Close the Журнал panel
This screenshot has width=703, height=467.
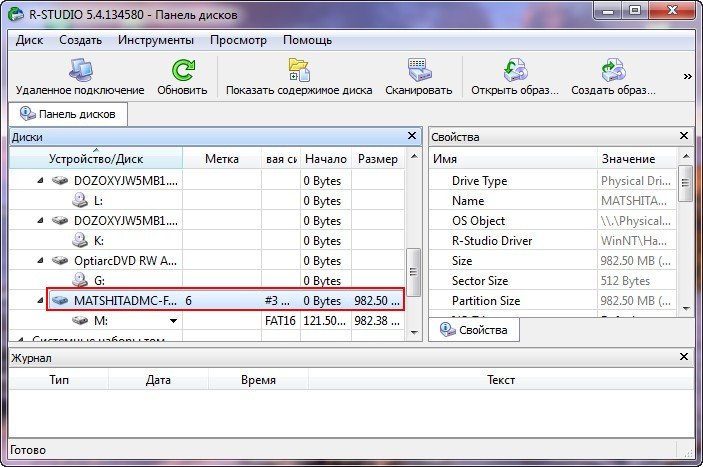point(684,357)
